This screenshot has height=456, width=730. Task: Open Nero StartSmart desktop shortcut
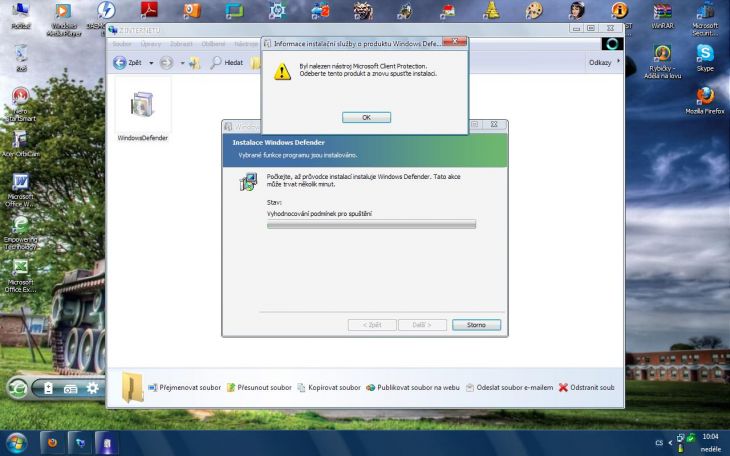point(20,104)
